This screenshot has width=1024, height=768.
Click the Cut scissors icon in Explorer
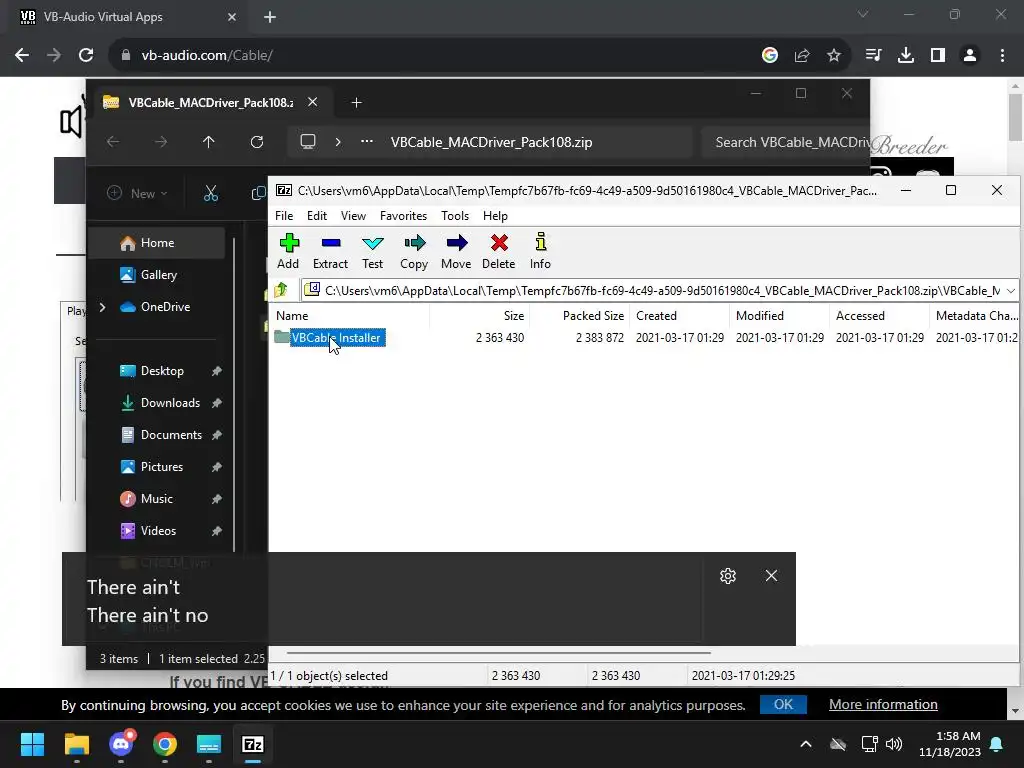click(x=210, y=193)
